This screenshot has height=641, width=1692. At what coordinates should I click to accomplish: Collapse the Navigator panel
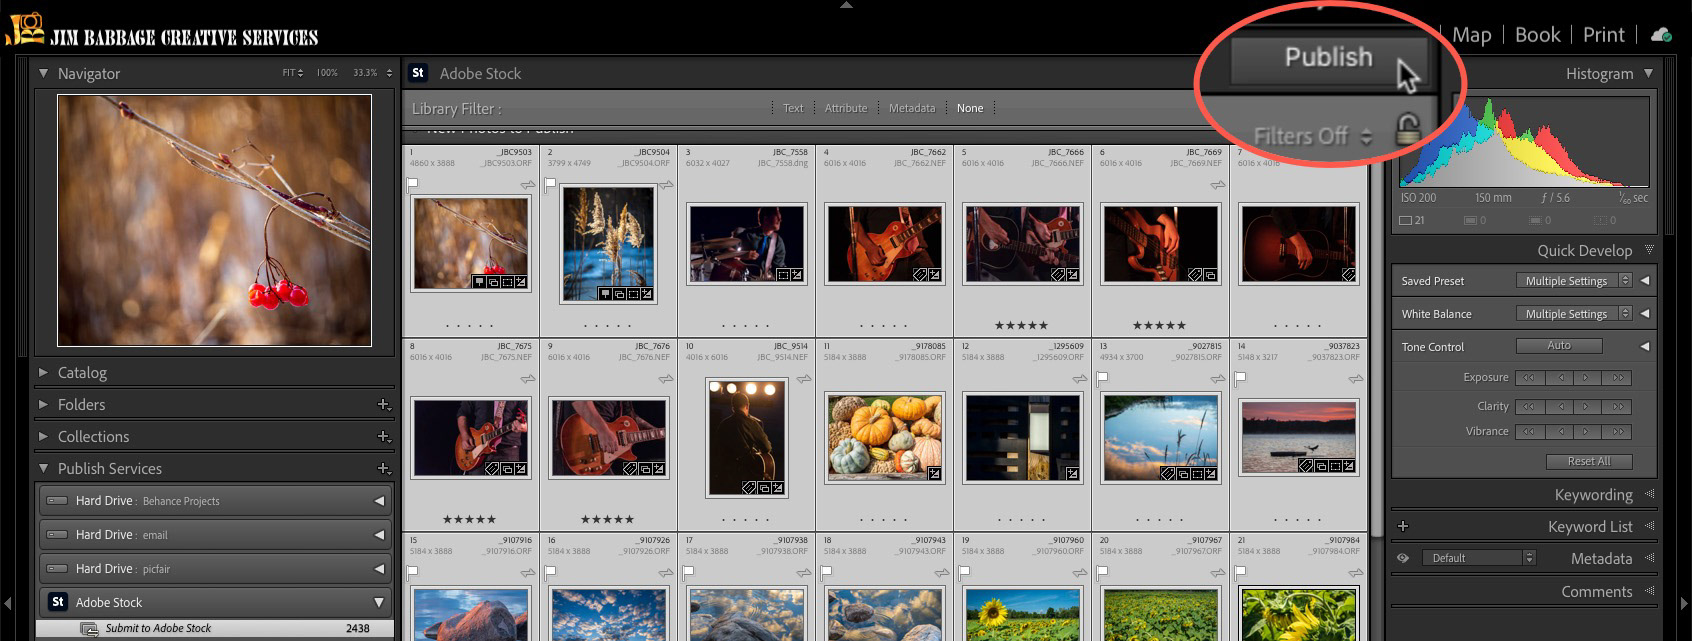coord(43,73)
